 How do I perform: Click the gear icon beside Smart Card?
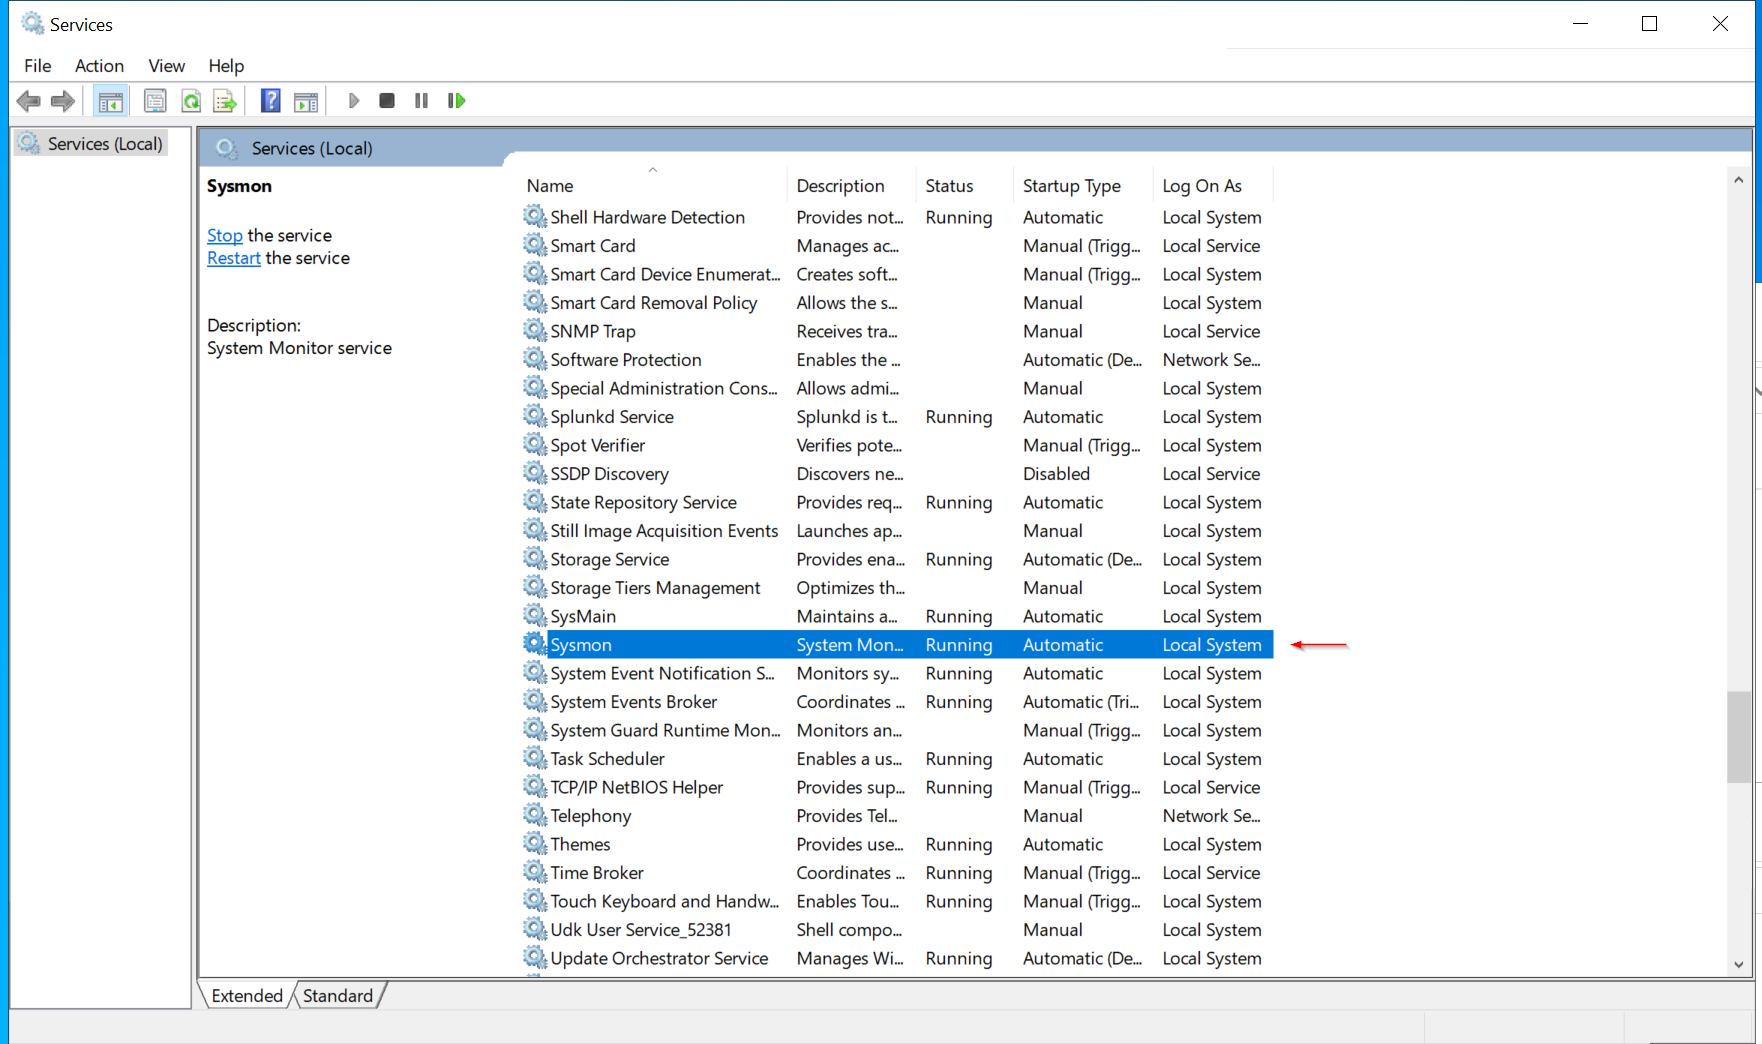[536, 245]
